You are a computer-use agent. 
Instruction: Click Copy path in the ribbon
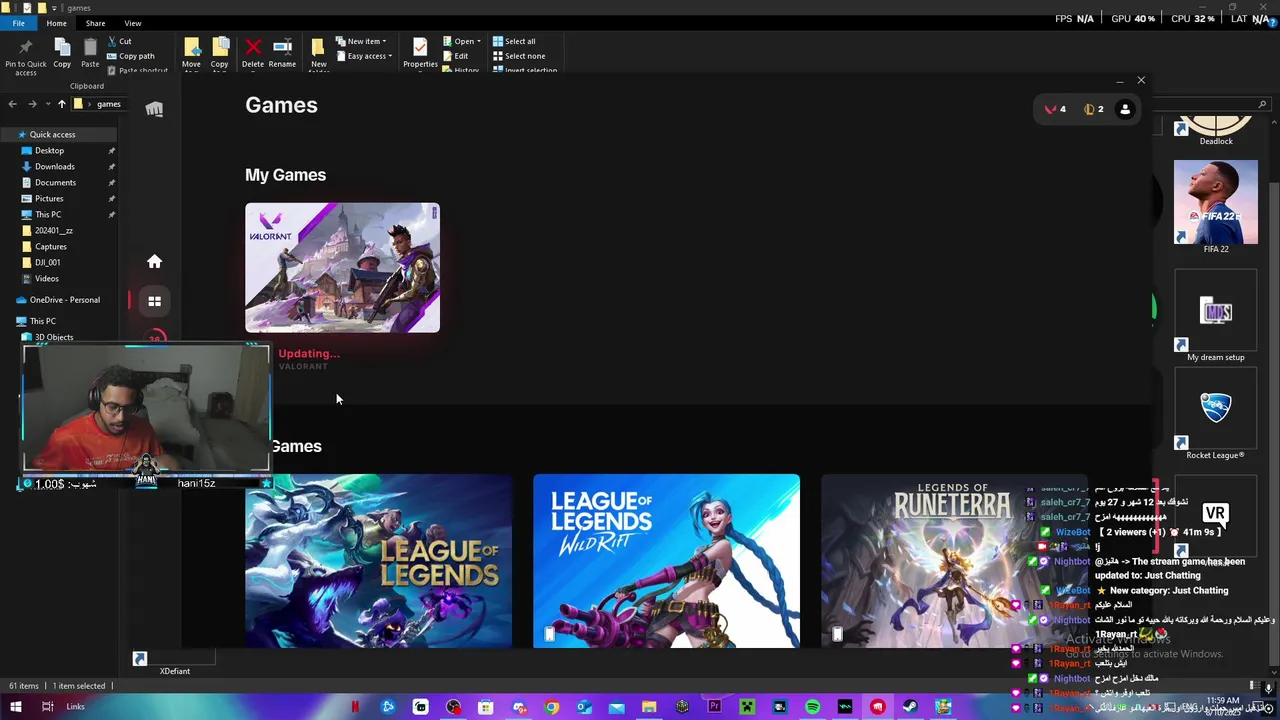pyautogui.click(x=130, y=56)
